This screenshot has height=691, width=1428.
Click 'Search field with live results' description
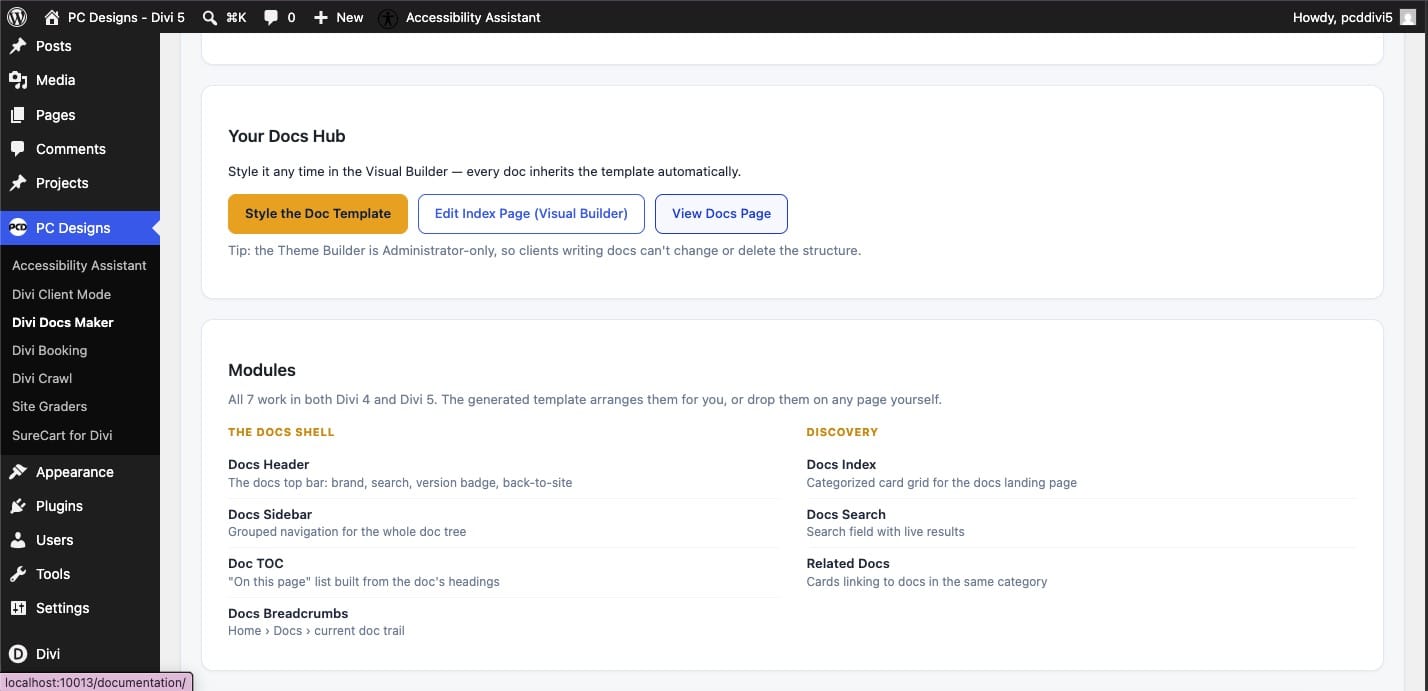[x=886, y=532]
